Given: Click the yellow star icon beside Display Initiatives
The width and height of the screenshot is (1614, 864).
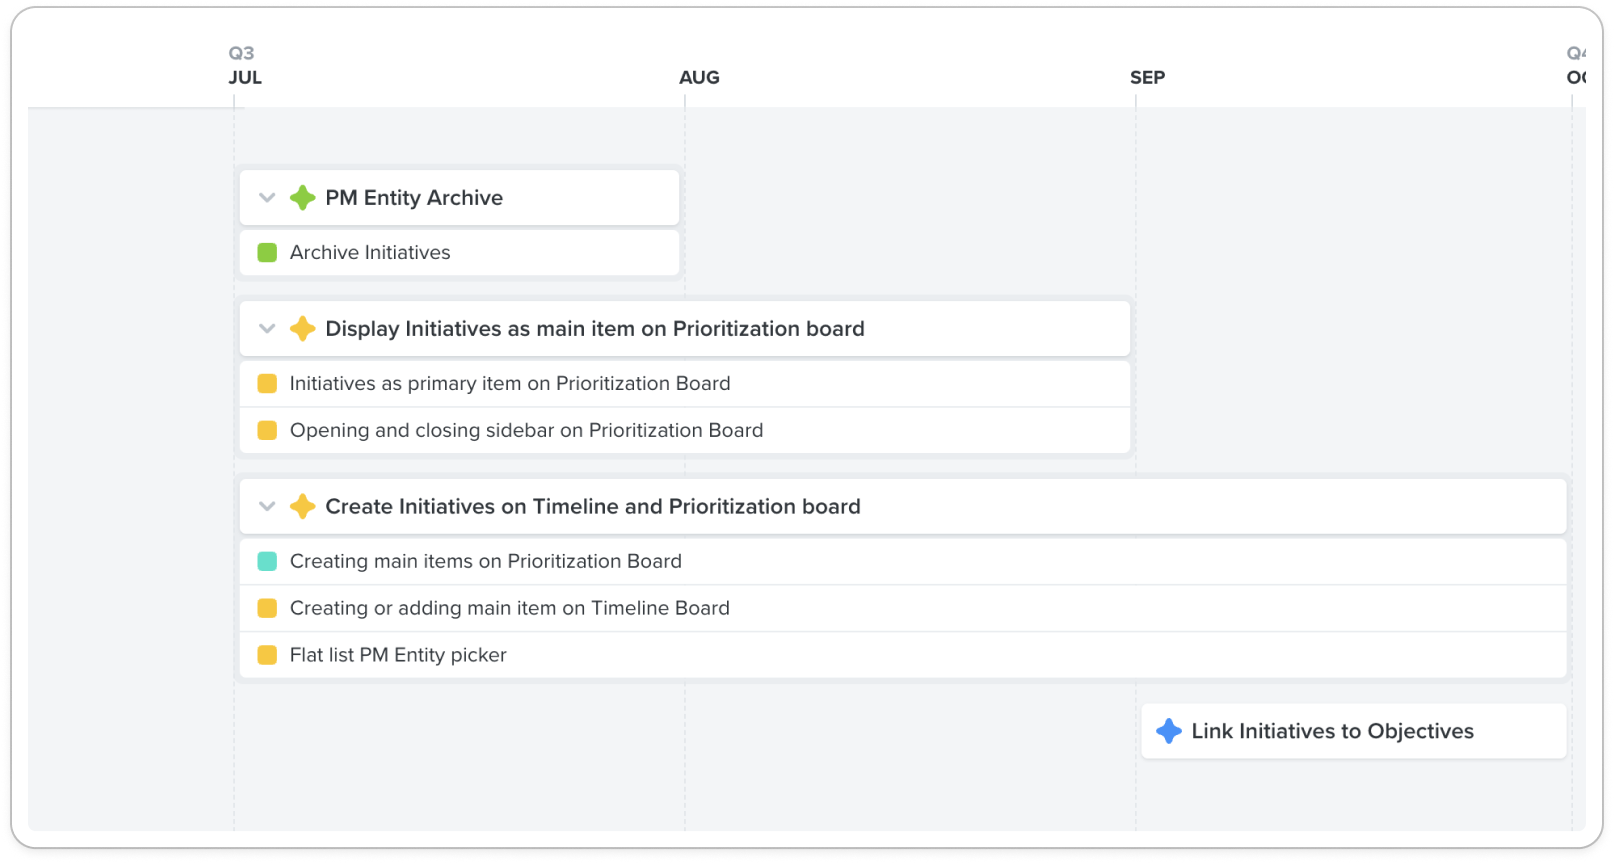Looking at the screenshot, I should point(302,329).
